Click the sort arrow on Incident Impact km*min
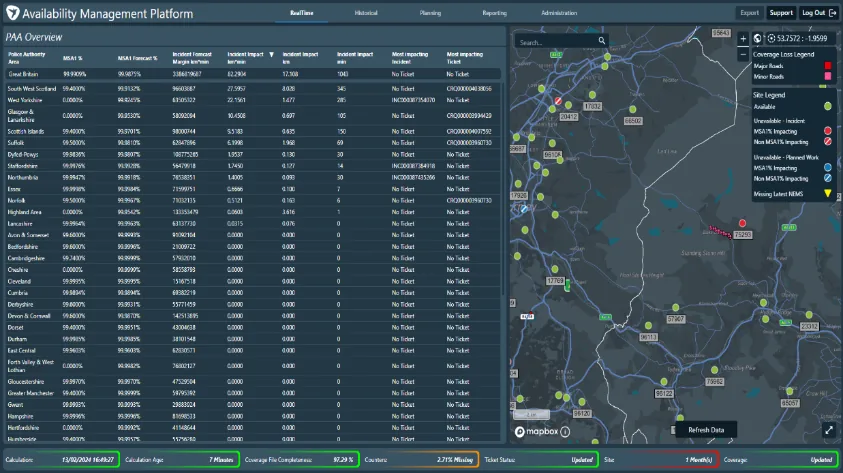This screenshot has height=473, width=843. 272,55
